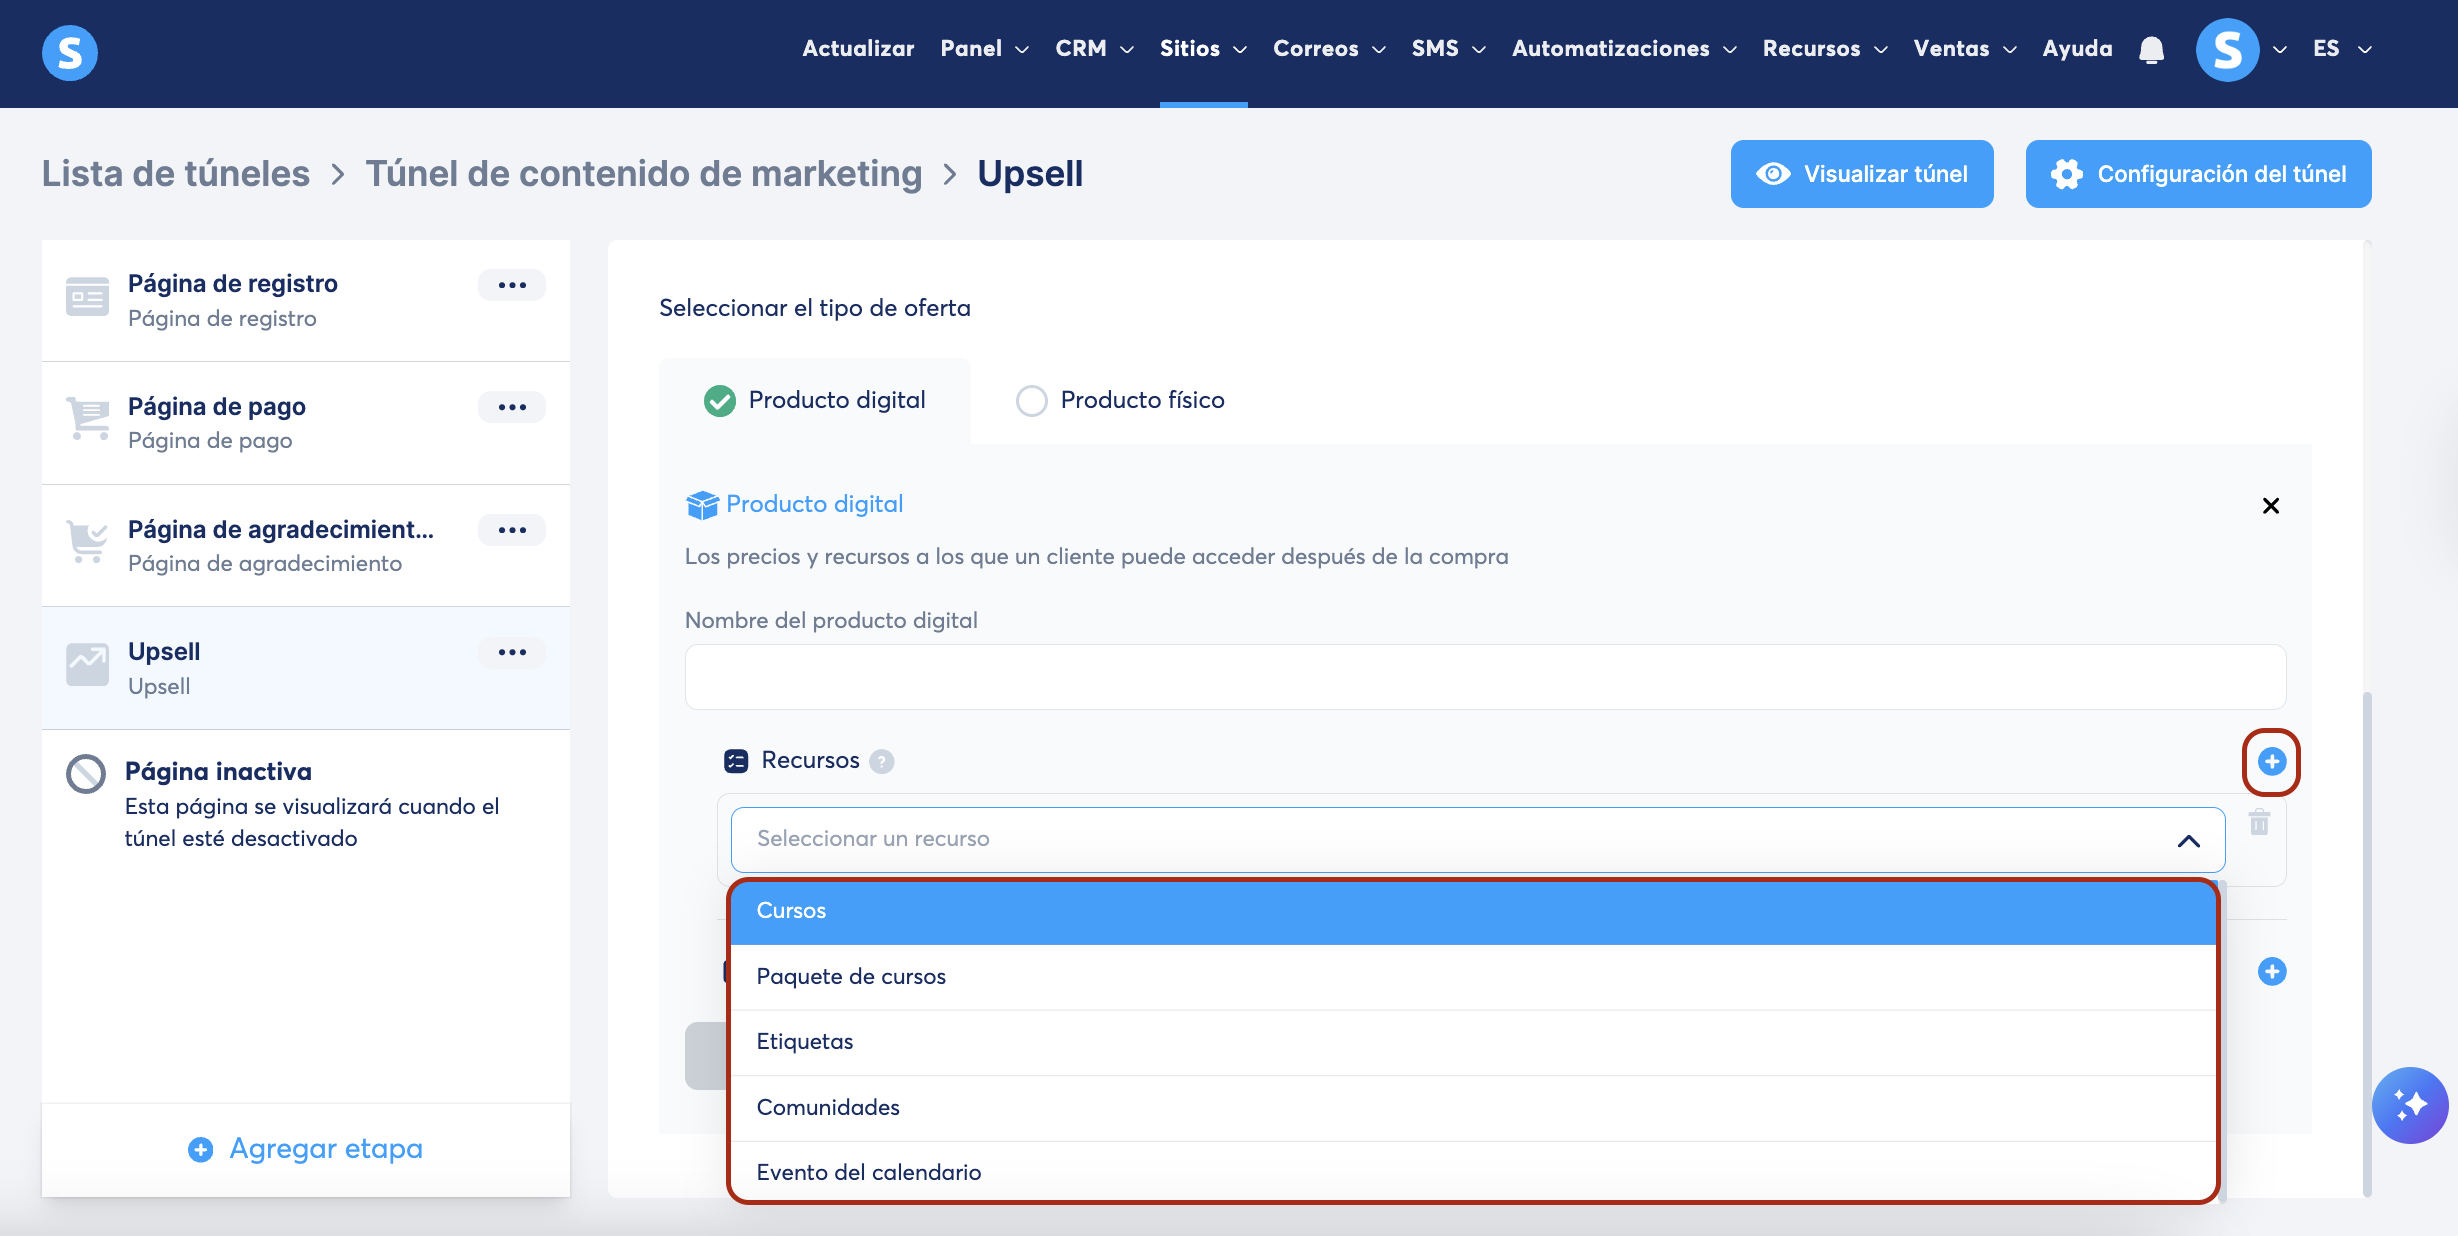This screenshot has height=1236, width=2458.
Task: Select Evento del calendario option
Action: coord(868,1172)
